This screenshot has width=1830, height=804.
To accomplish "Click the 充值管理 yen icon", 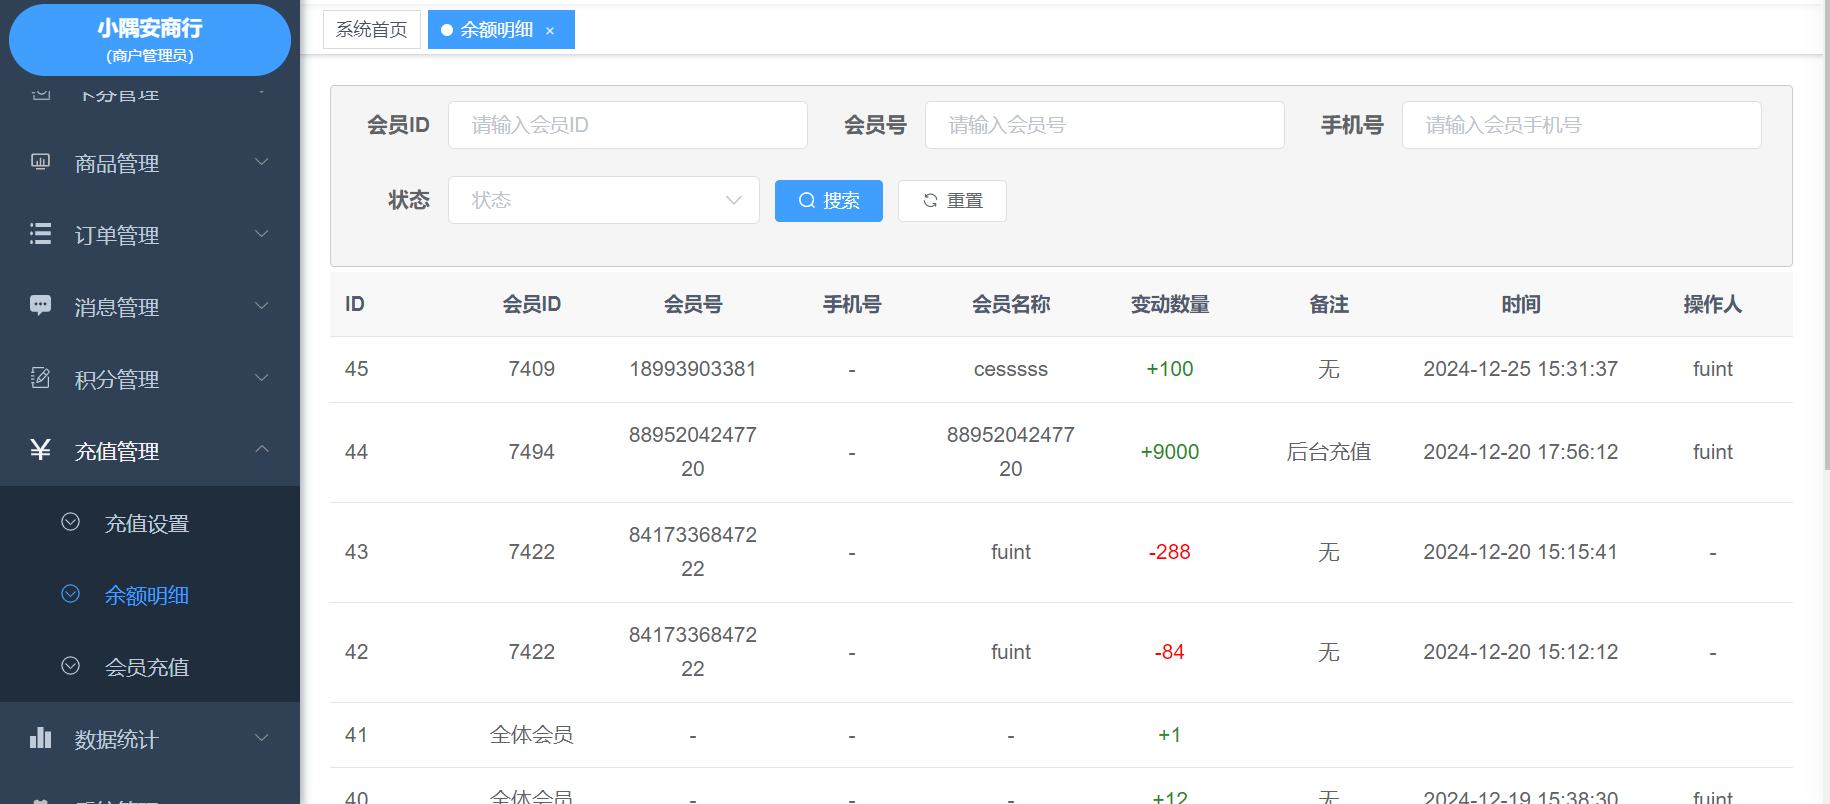I will (40, 450).
